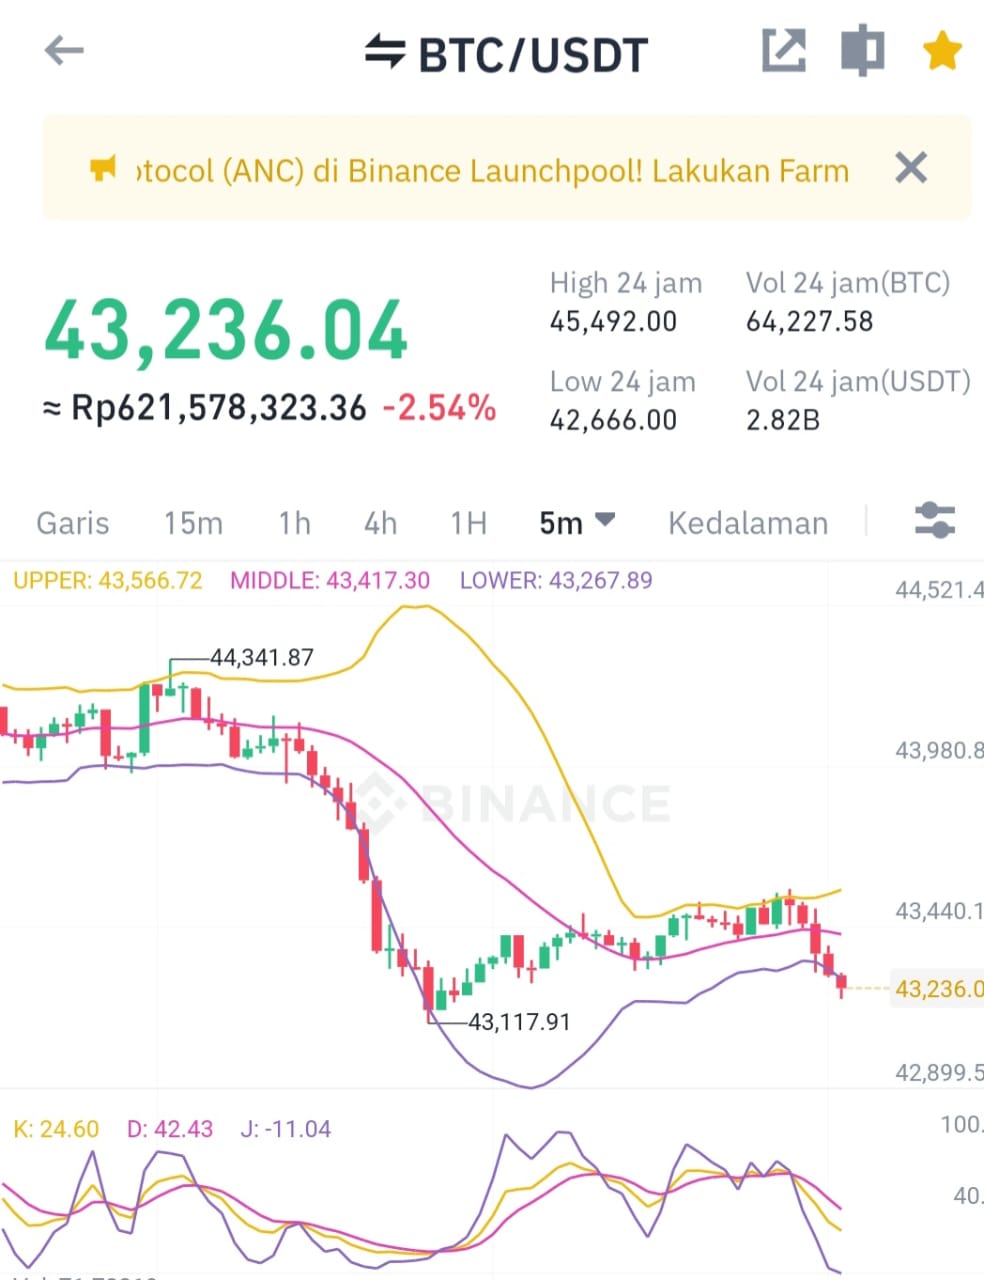Tap the -2.54% change value
Viewport: 984px width, 1280px height.
[439, 407]
